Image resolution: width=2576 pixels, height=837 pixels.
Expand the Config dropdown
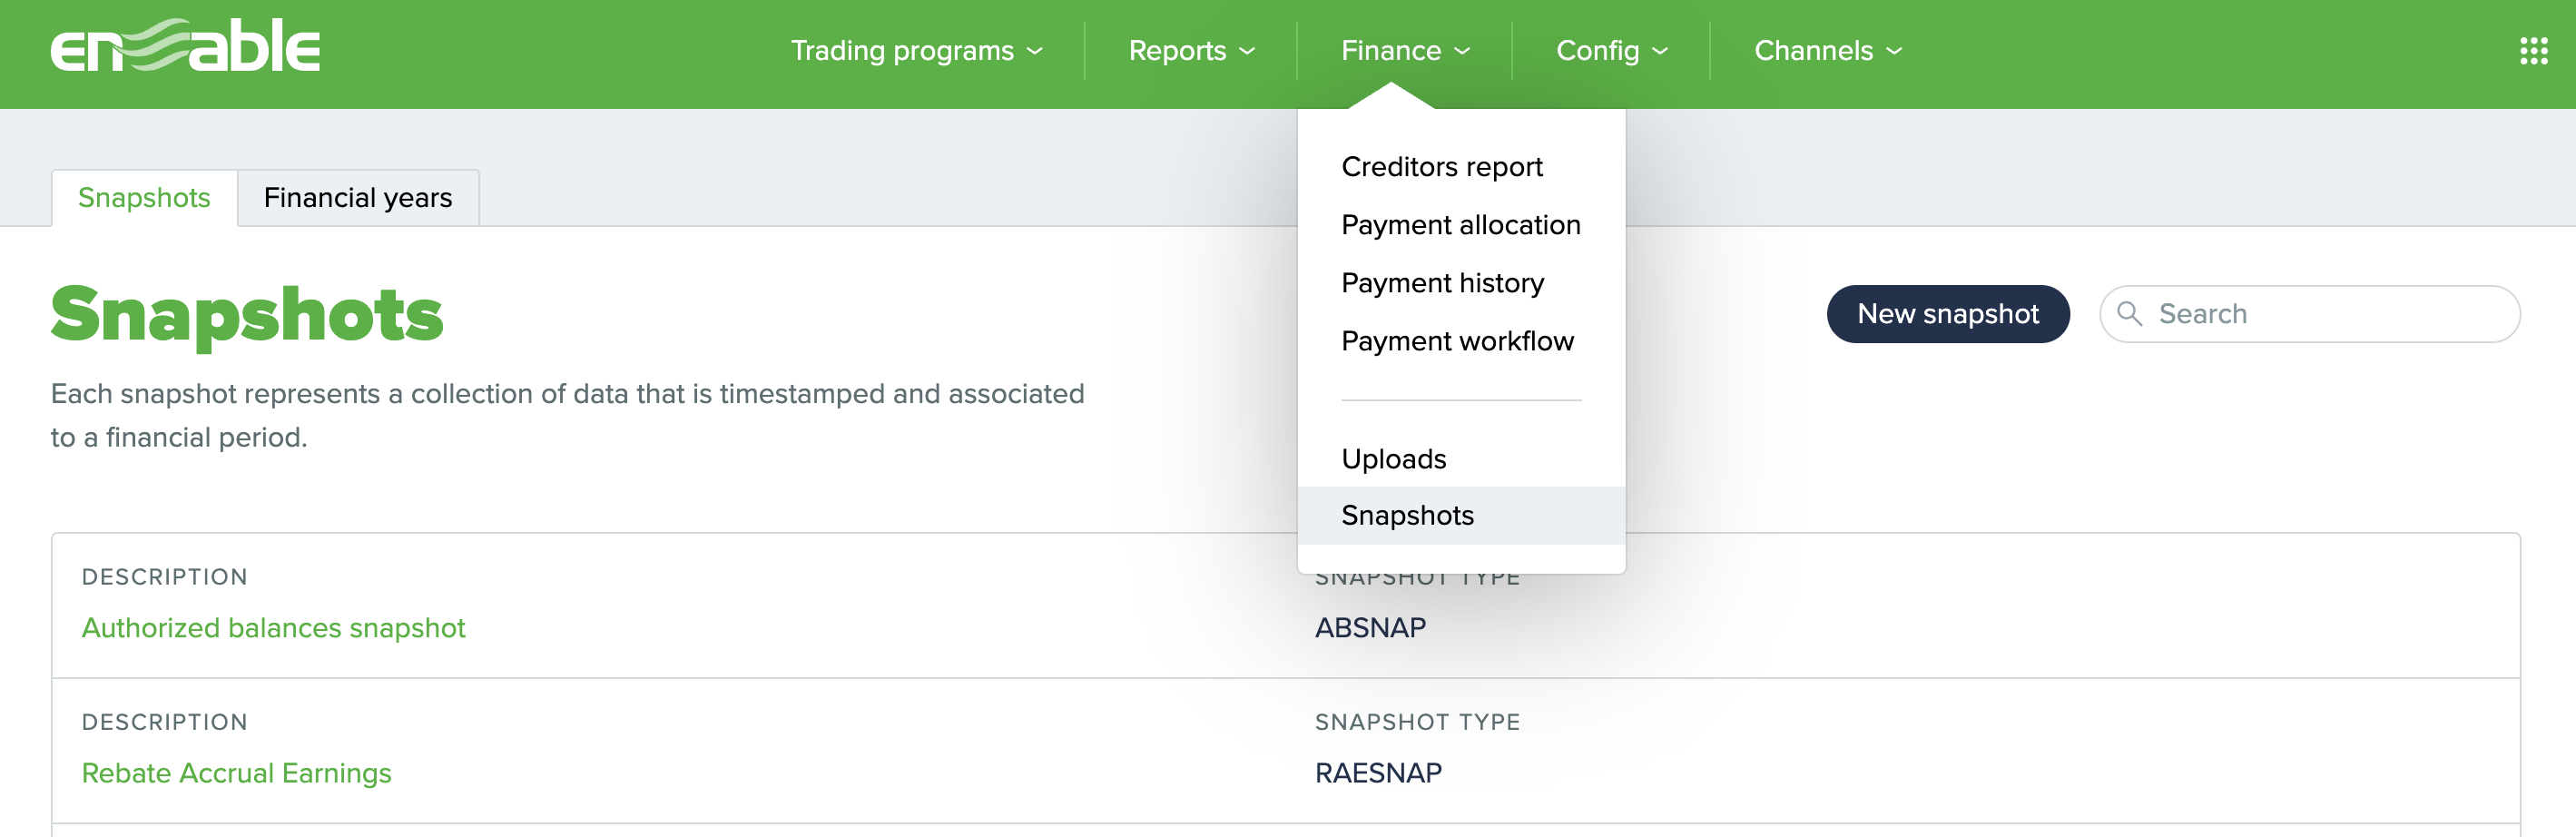pyautogui.click(x=1611, y=50)
